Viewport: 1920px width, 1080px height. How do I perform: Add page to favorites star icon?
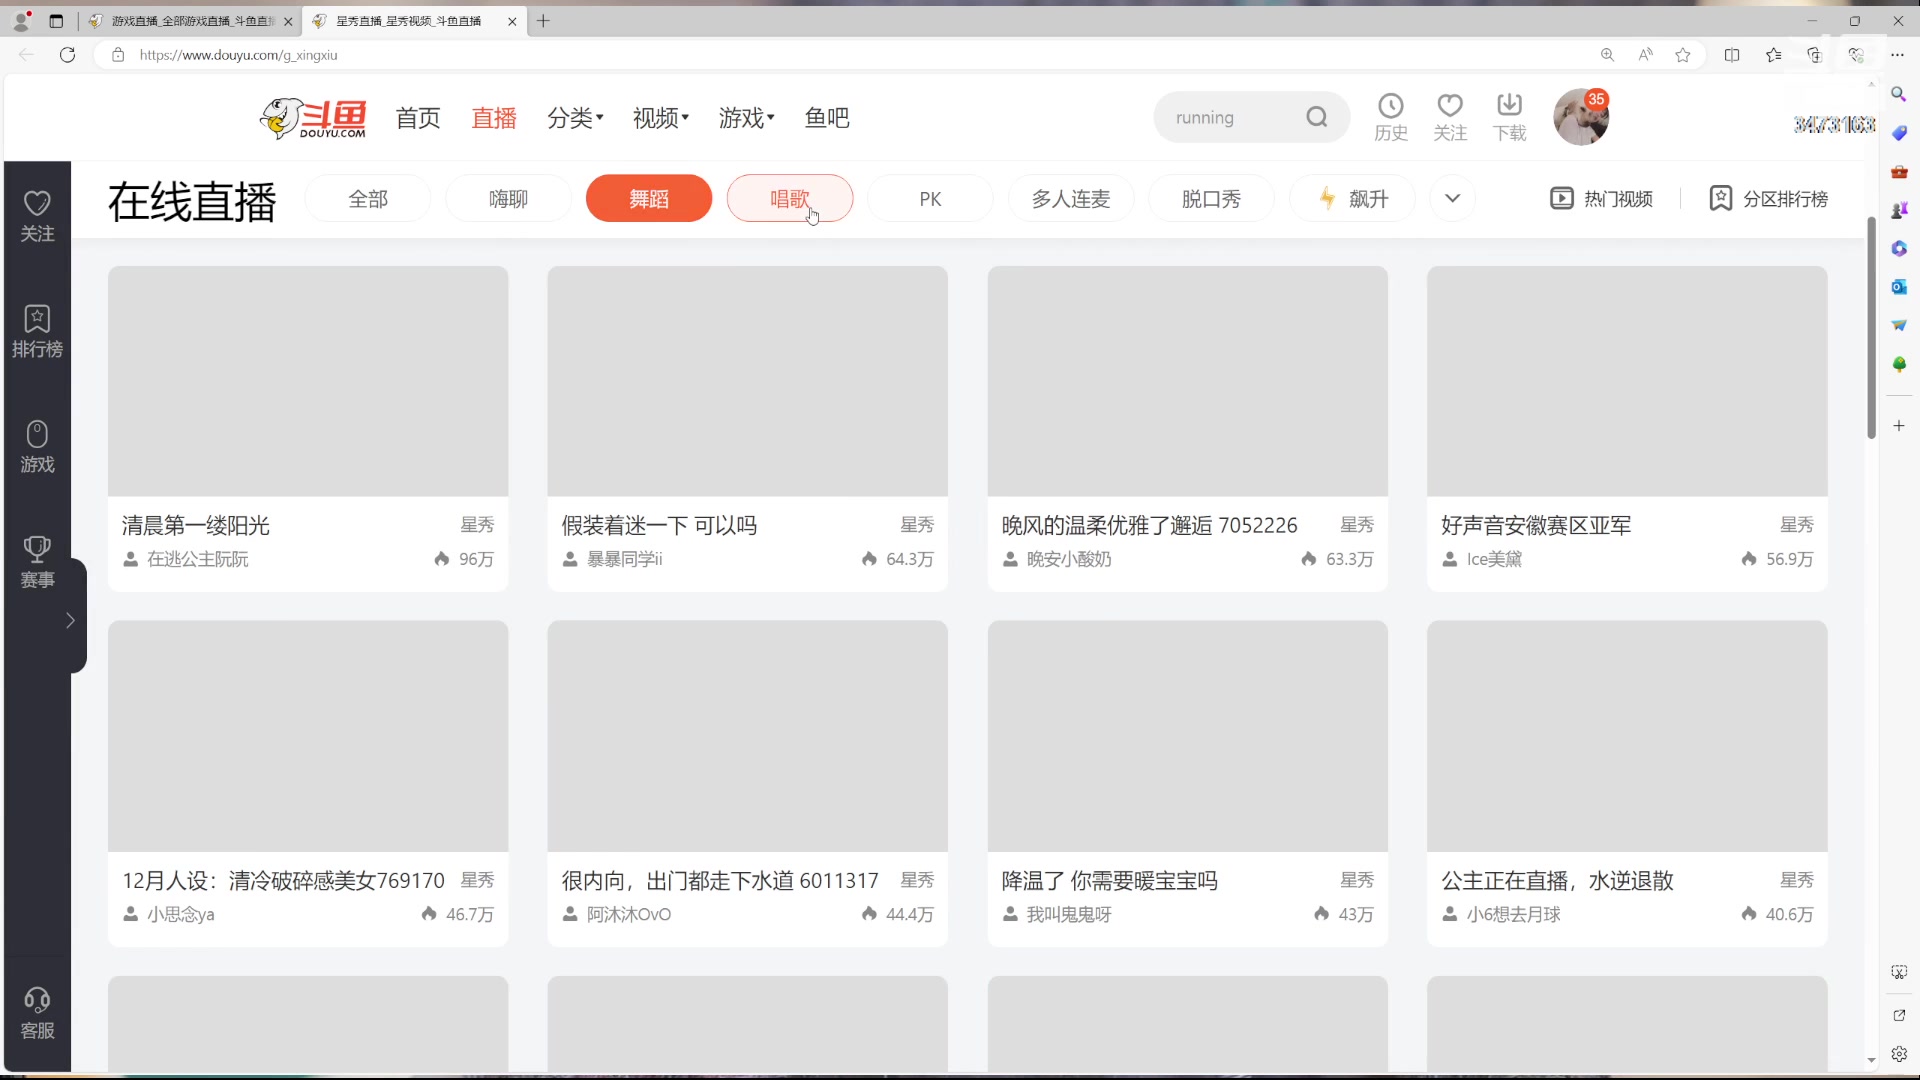(1683, 55)
